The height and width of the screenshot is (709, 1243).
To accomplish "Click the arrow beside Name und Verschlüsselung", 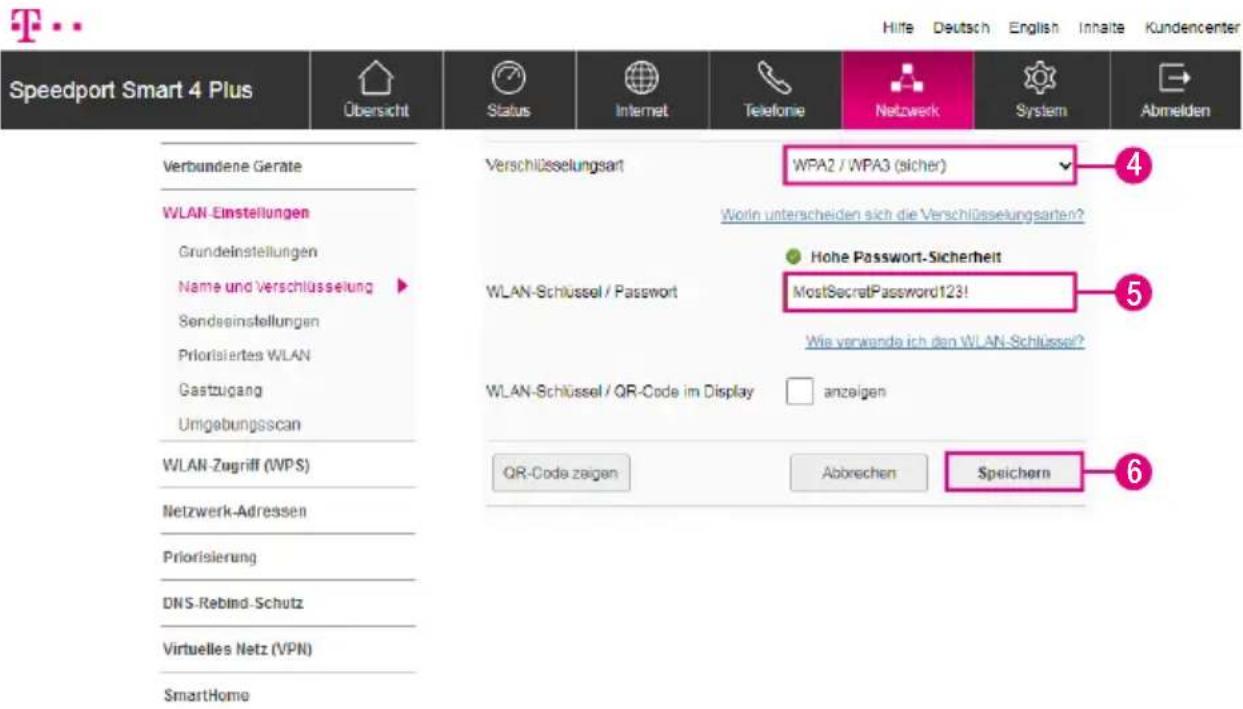I will coord(403,287).
